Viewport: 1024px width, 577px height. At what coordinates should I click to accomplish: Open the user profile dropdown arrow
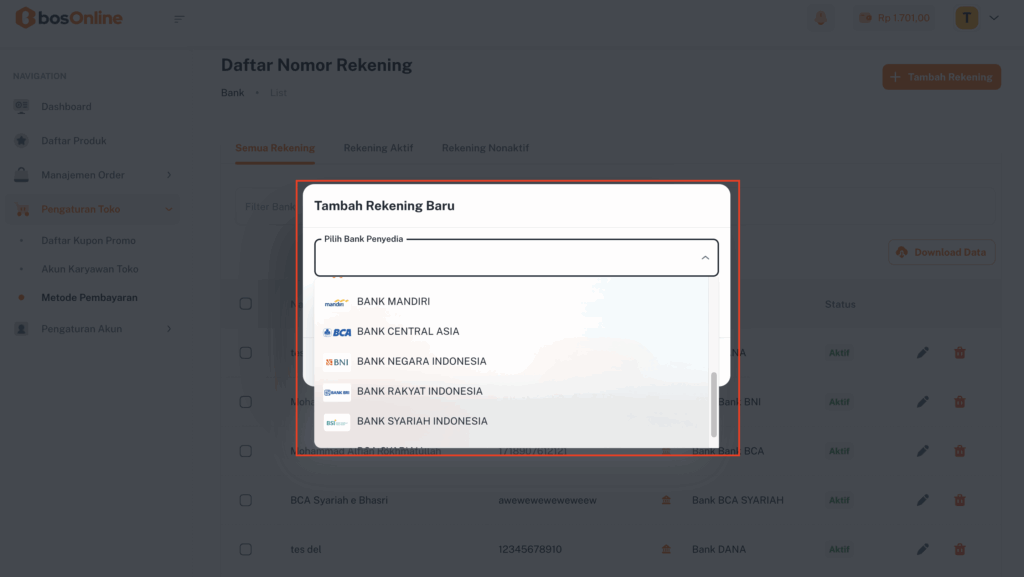pos(994,18)
